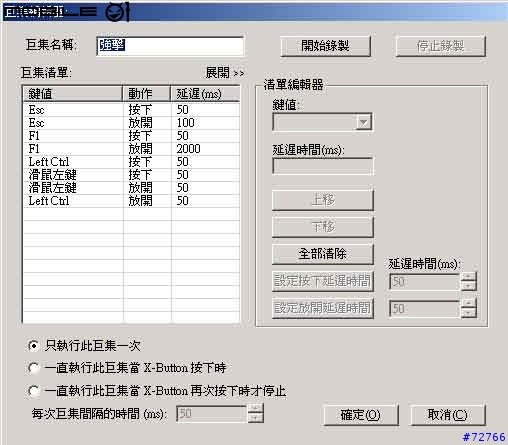Click the 延遲(ms) column header

(x=205, y=94)
